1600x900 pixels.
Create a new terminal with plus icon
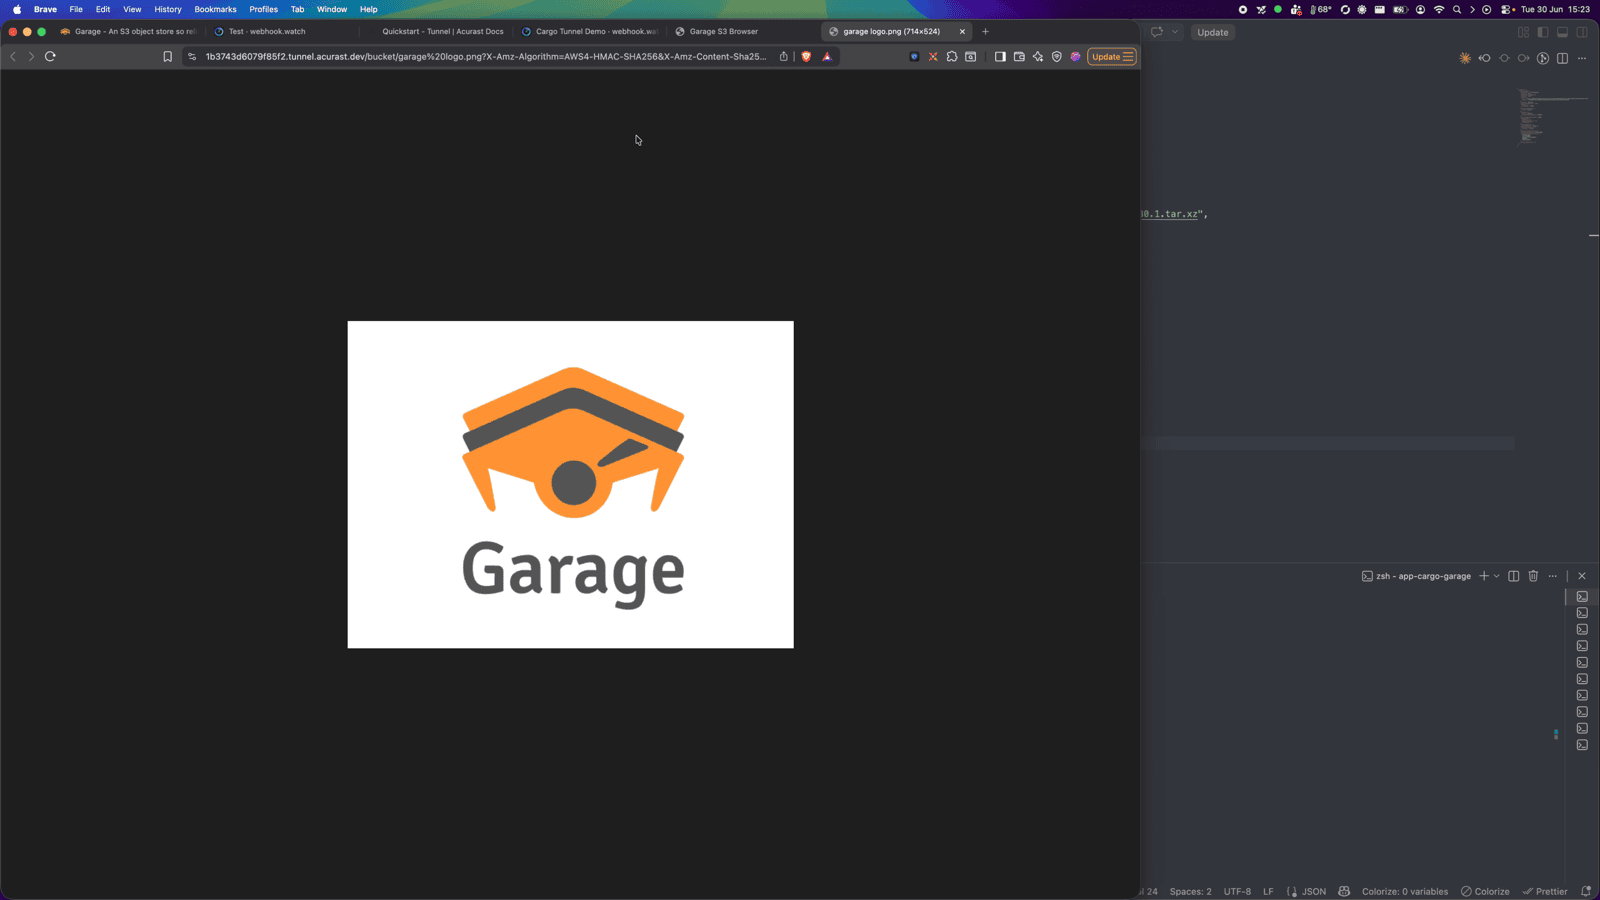(1484, 576)
